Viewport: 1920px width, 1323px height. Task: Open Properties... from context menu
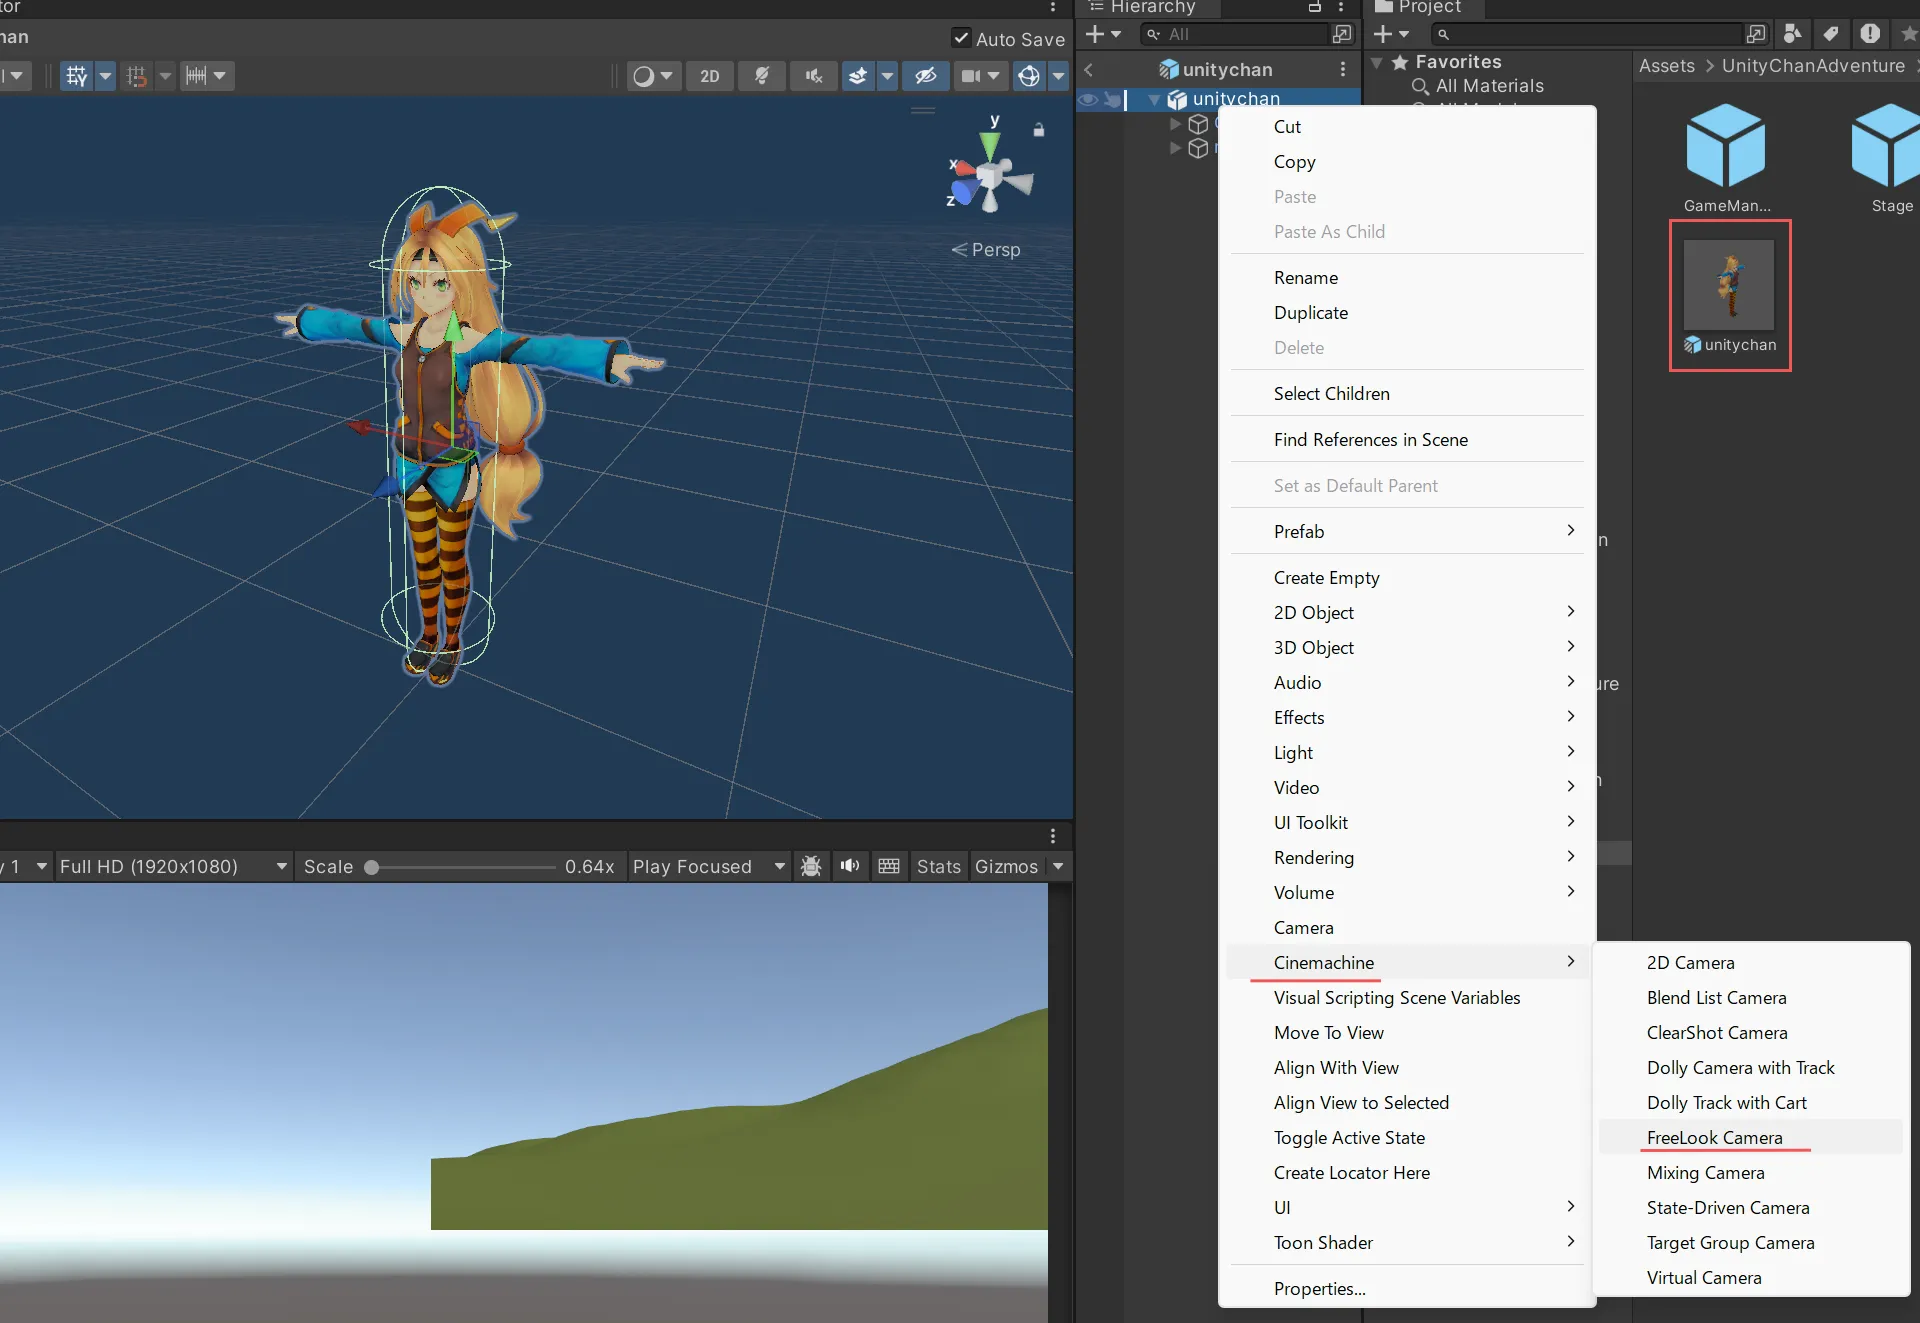(1407, 1289)
